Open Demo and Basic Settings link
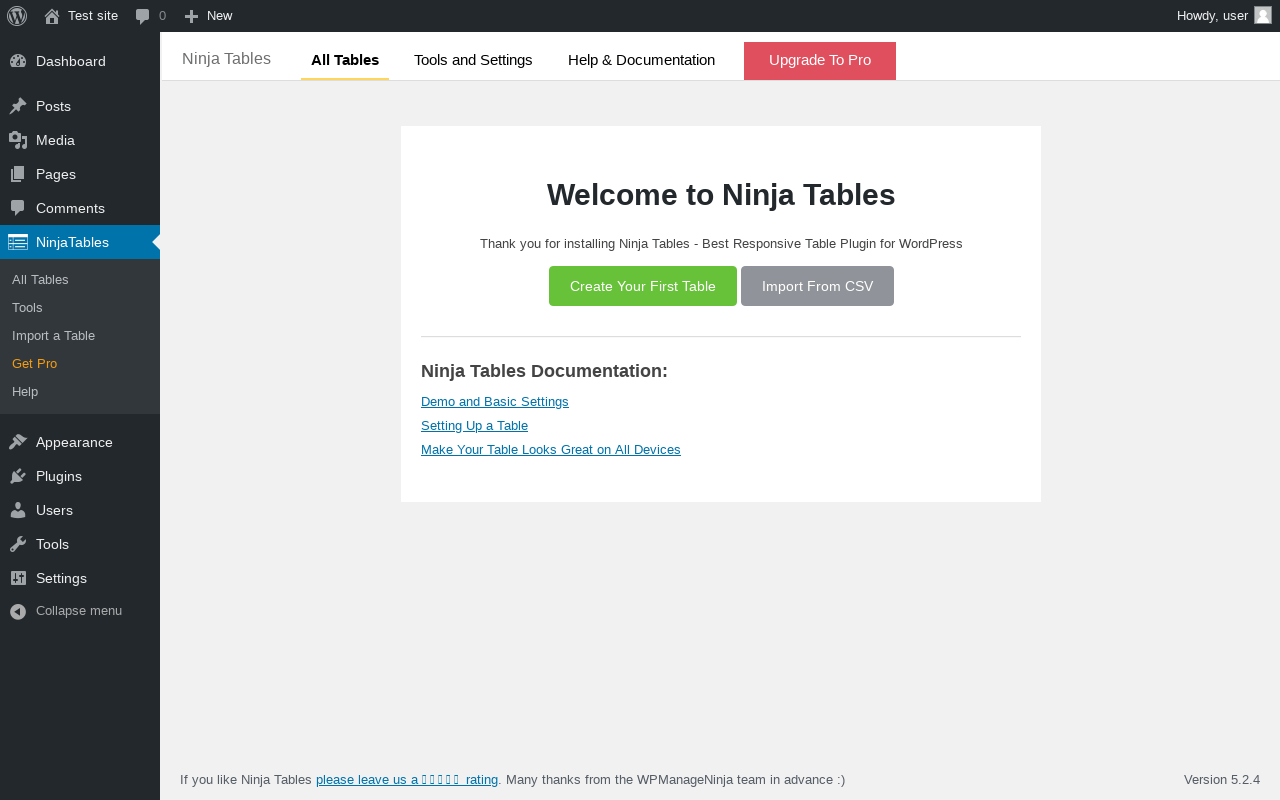 click(x=495, y=401)
